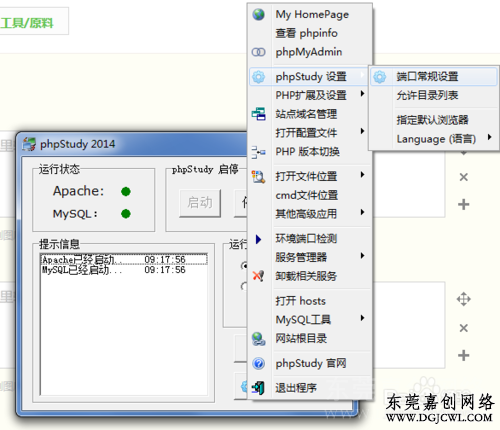Open phpMyAdmin from the menu
The height and width of the screenshot is (430, 500).
(311, 52)
